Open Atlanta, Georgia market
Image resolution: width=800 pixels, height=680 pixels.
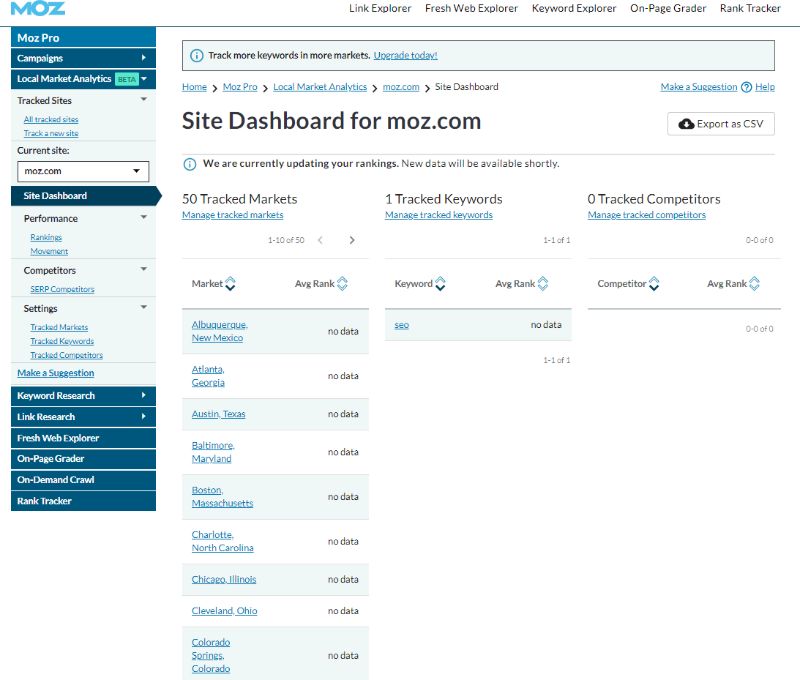[208, 376]
